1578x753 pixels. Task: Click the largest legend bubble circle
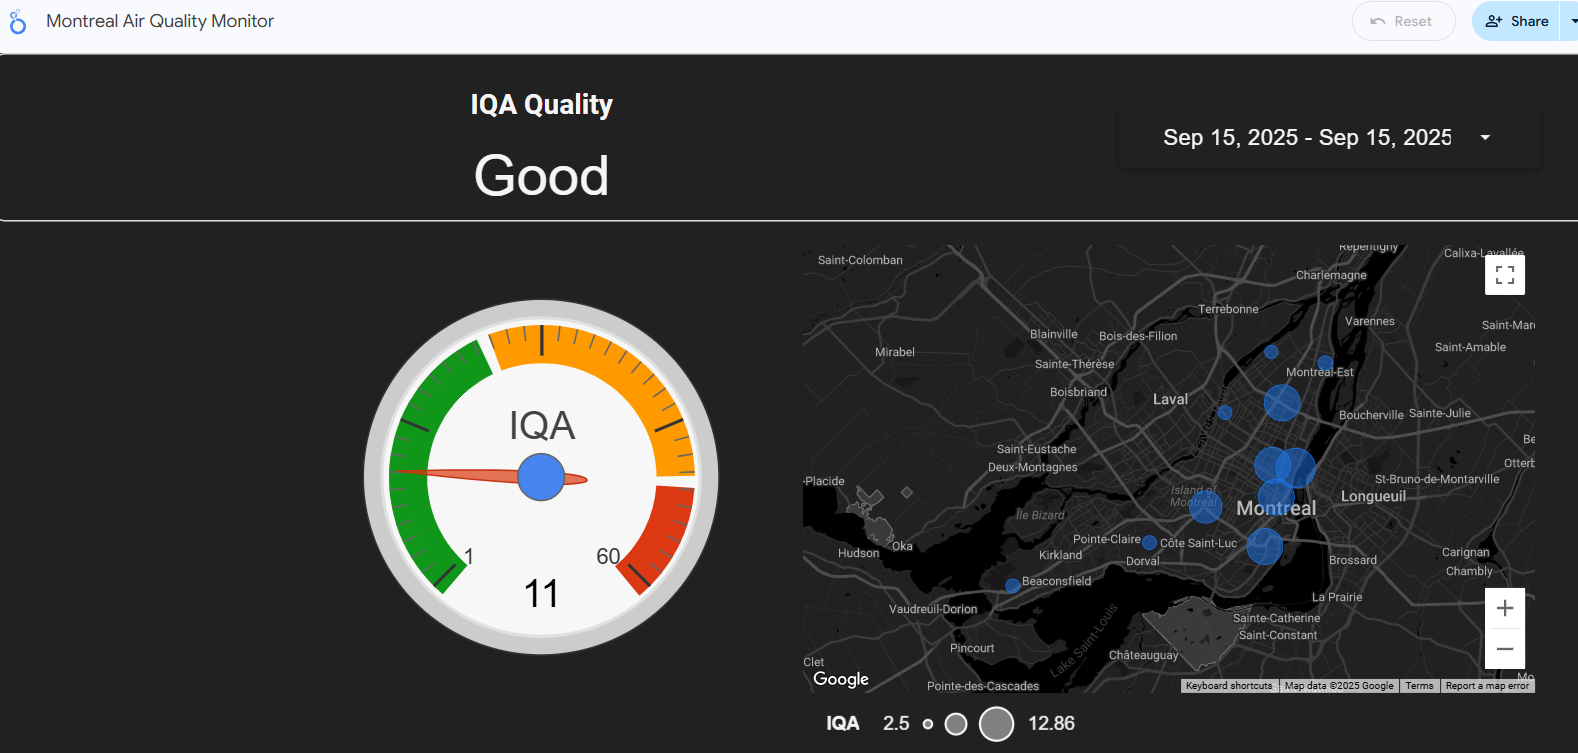click(x=996, y=724)
